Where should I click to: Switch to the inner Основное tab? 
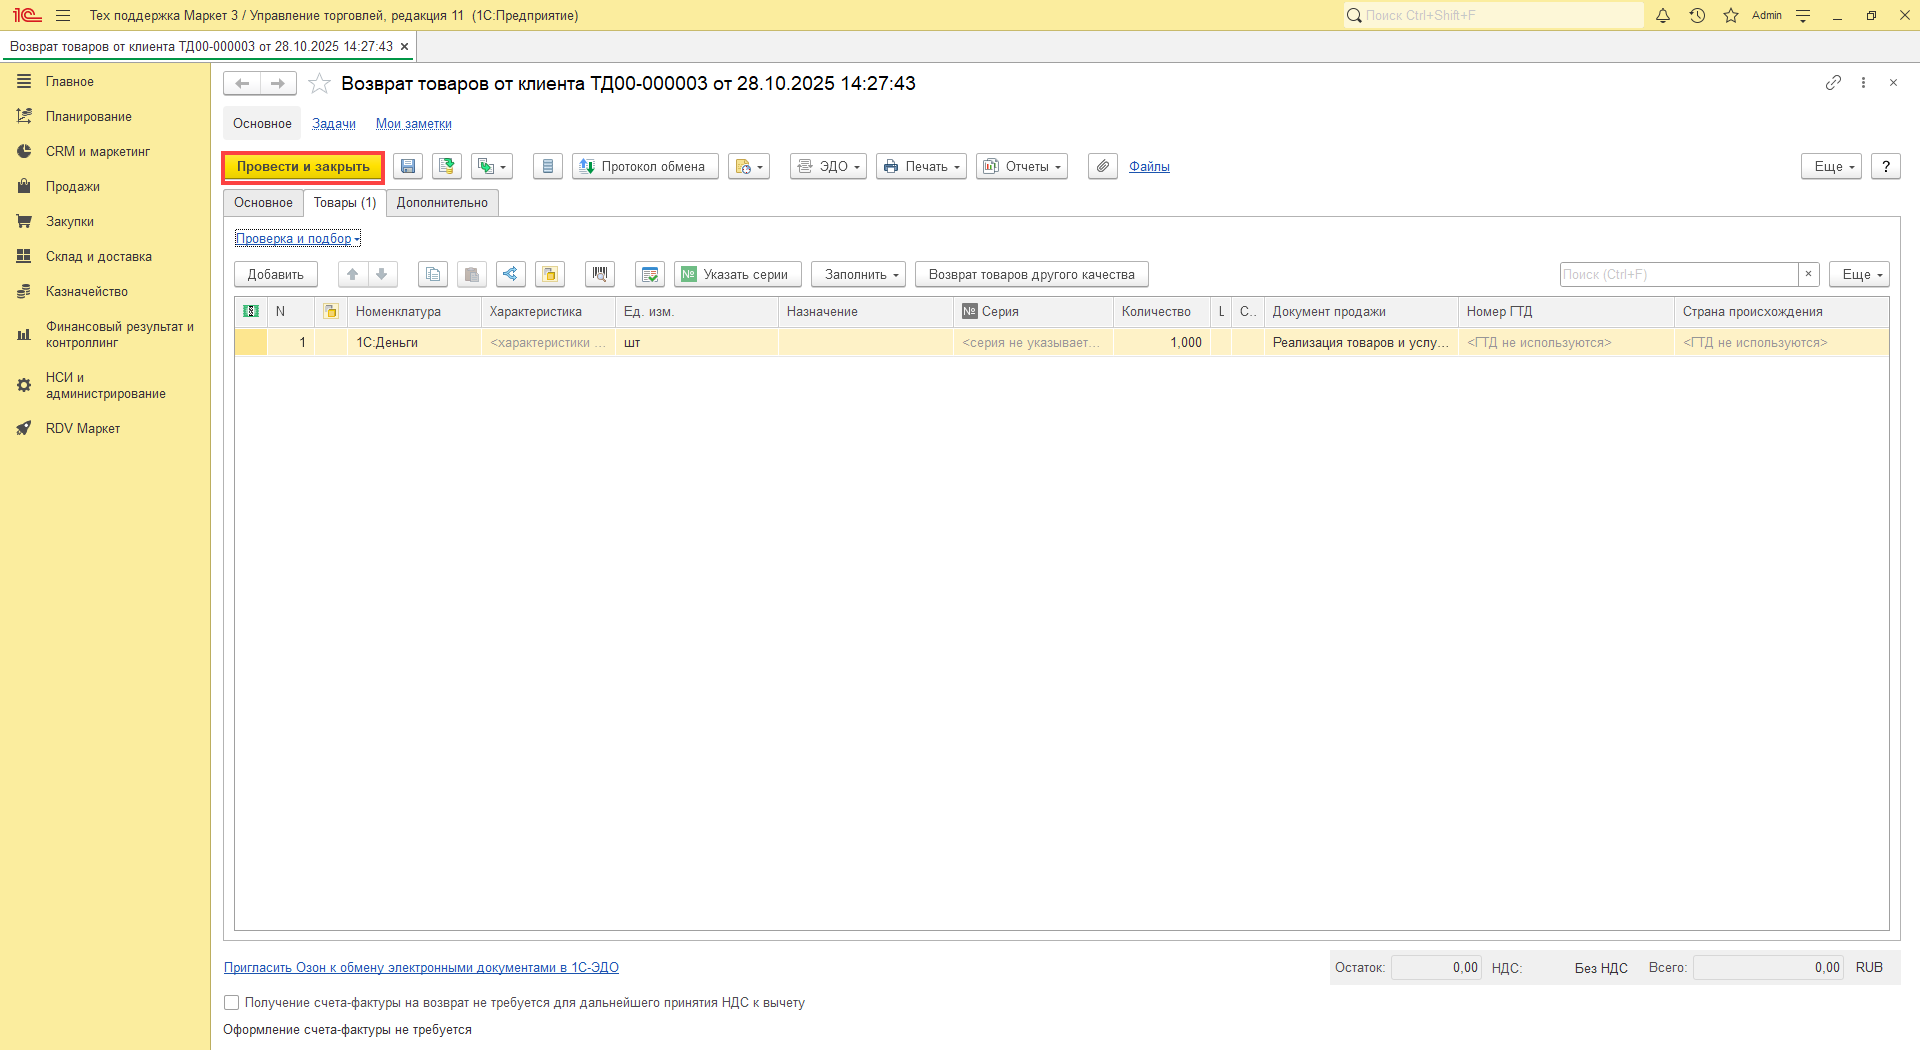coord(264,202)
